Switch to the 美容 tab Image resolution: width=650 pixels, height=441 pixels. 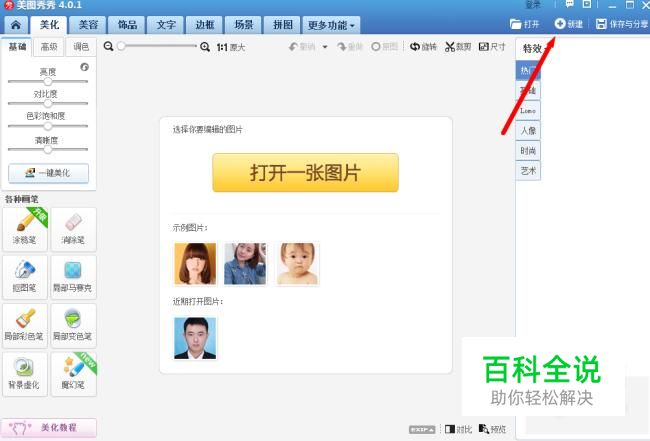pos(88,25)
